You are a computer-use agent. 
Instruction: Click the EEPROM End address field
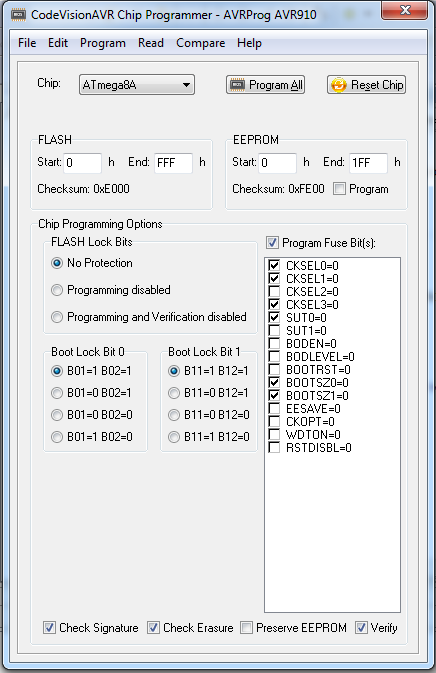368,163
